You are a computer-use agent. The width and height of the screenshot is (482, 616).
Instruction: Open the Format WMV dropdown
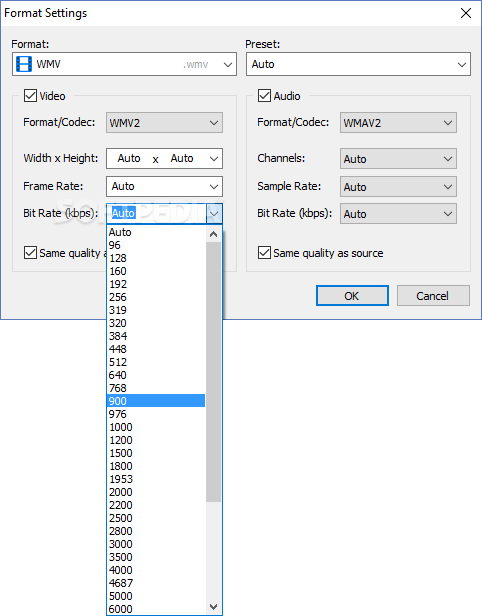point(124,64)
